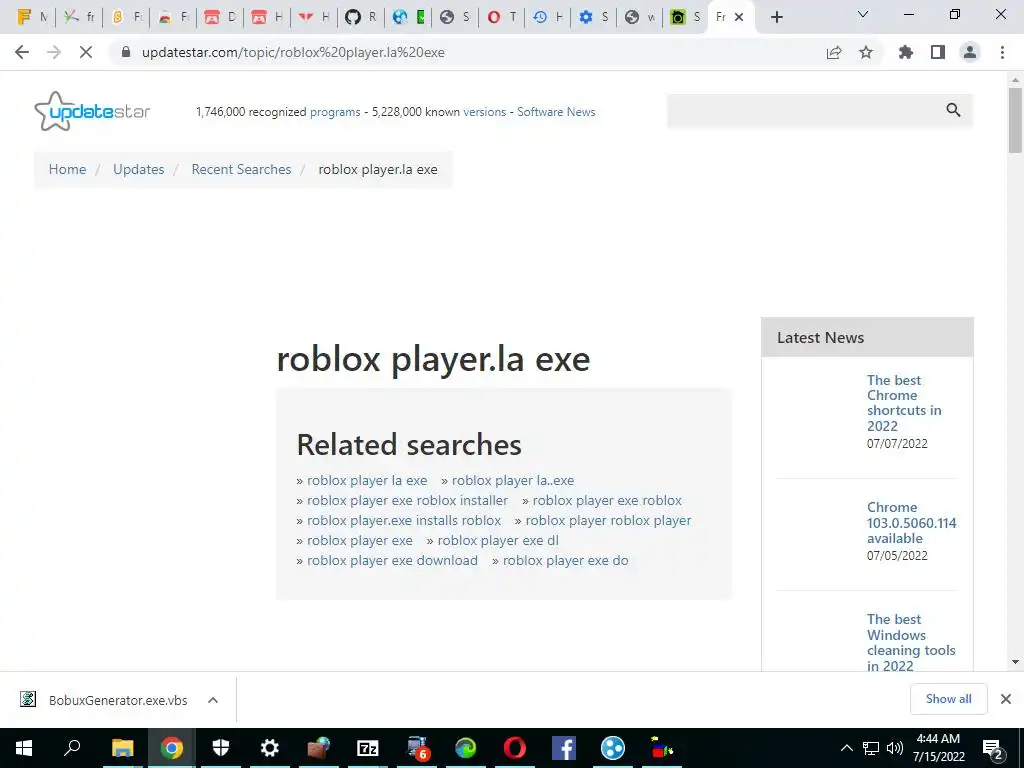This screenshot has width=1024, height=768.
Task: Open the volume speaker icon
Action: 895,748
